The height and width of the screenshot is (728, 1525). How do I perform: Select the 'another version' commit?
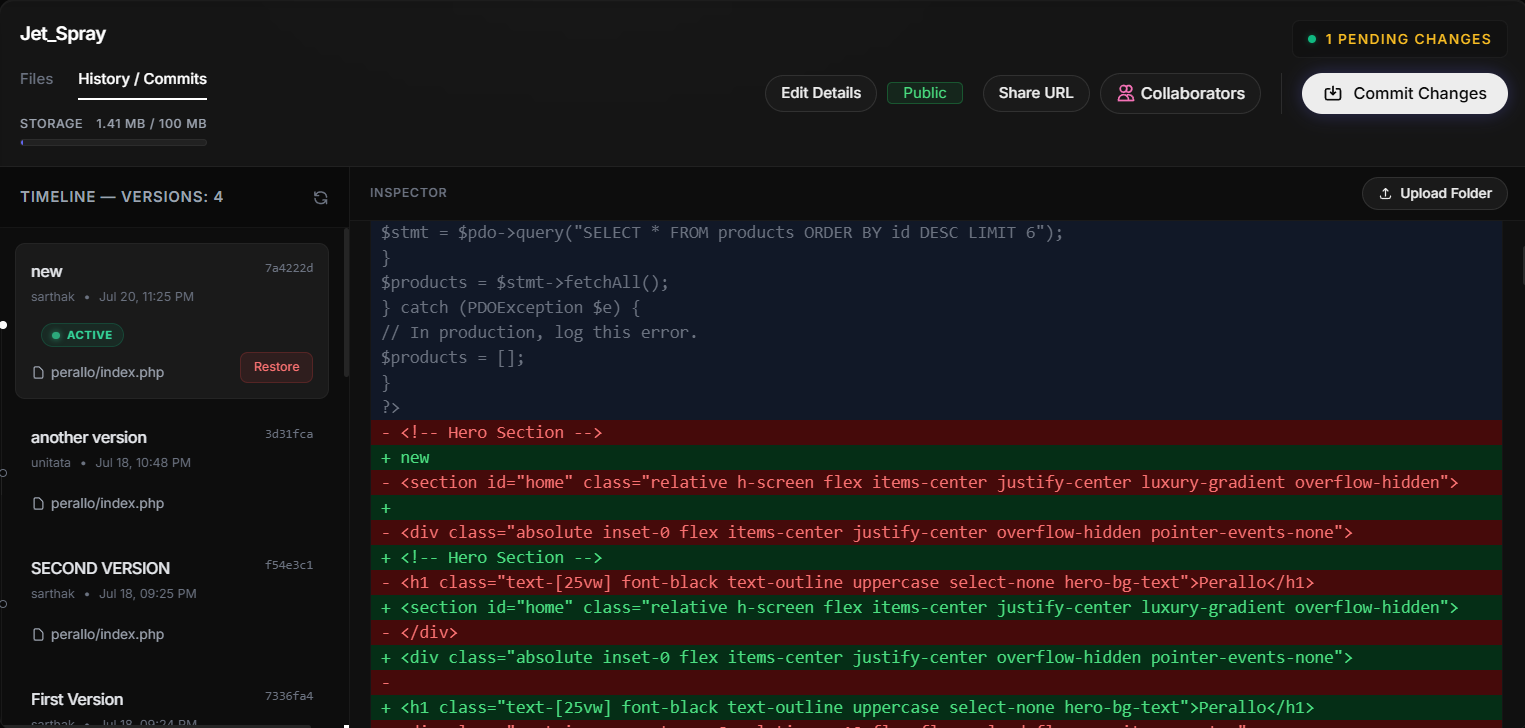click(172, 469)
